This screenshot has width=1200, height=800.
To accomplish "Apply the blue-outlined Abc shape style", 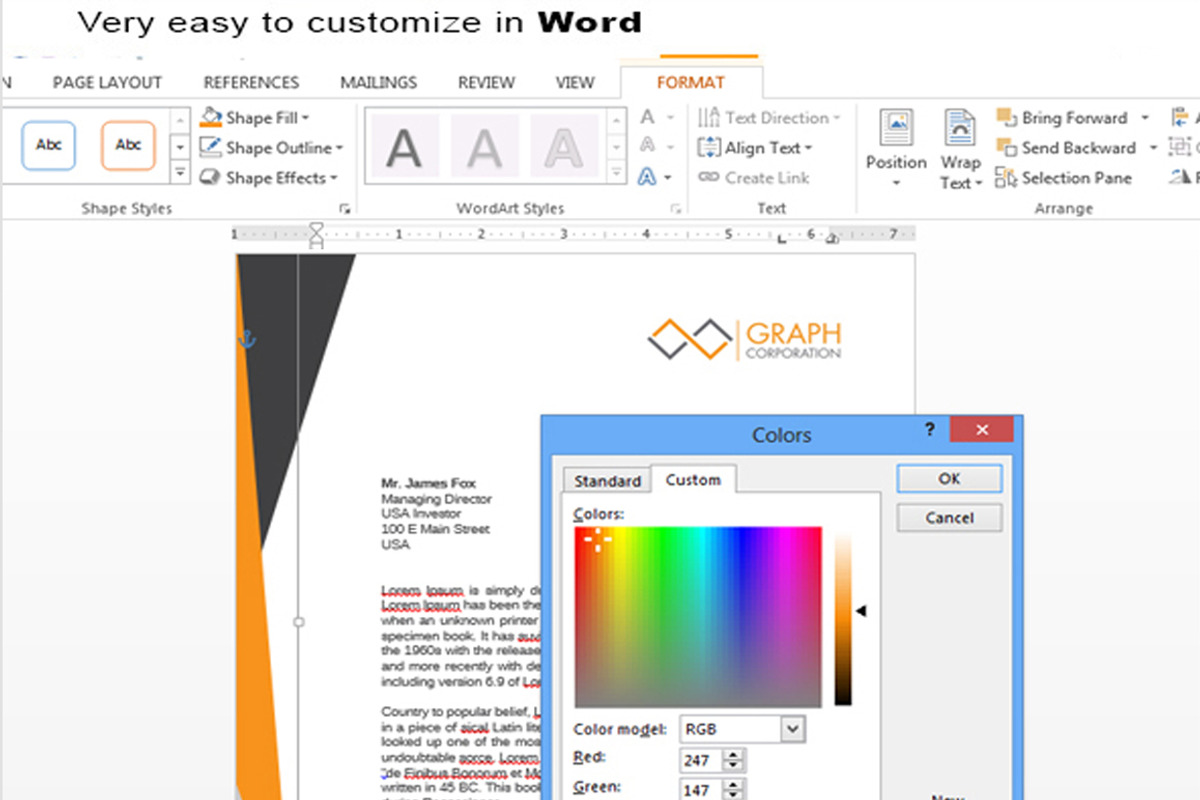I will coord(48,146).
